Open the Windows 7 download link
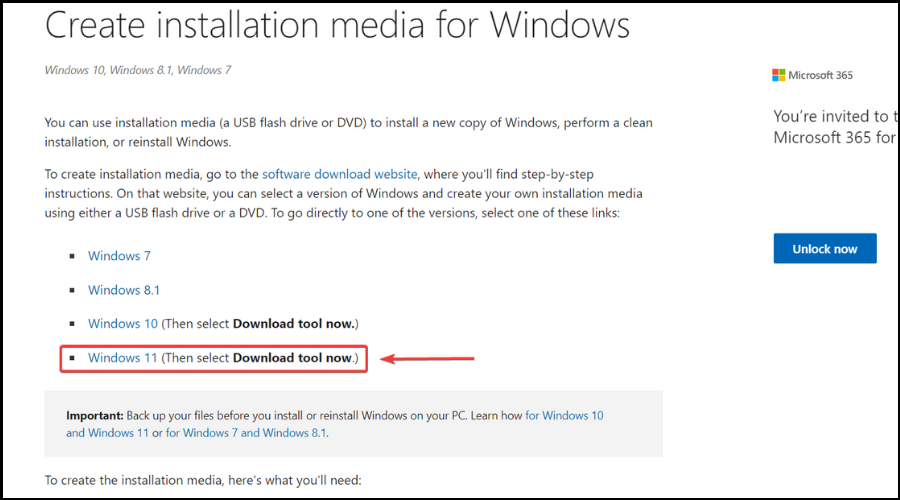 click(x=119, y=256)
